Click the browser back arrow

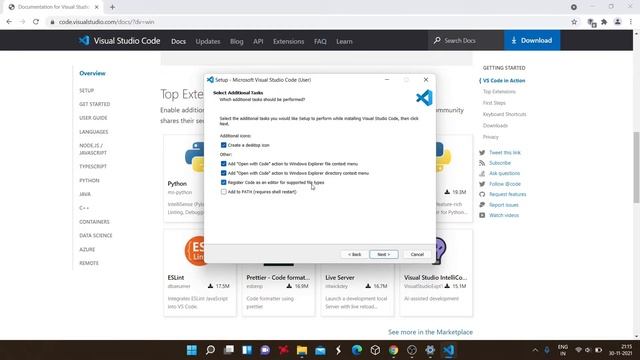[9, 22]
